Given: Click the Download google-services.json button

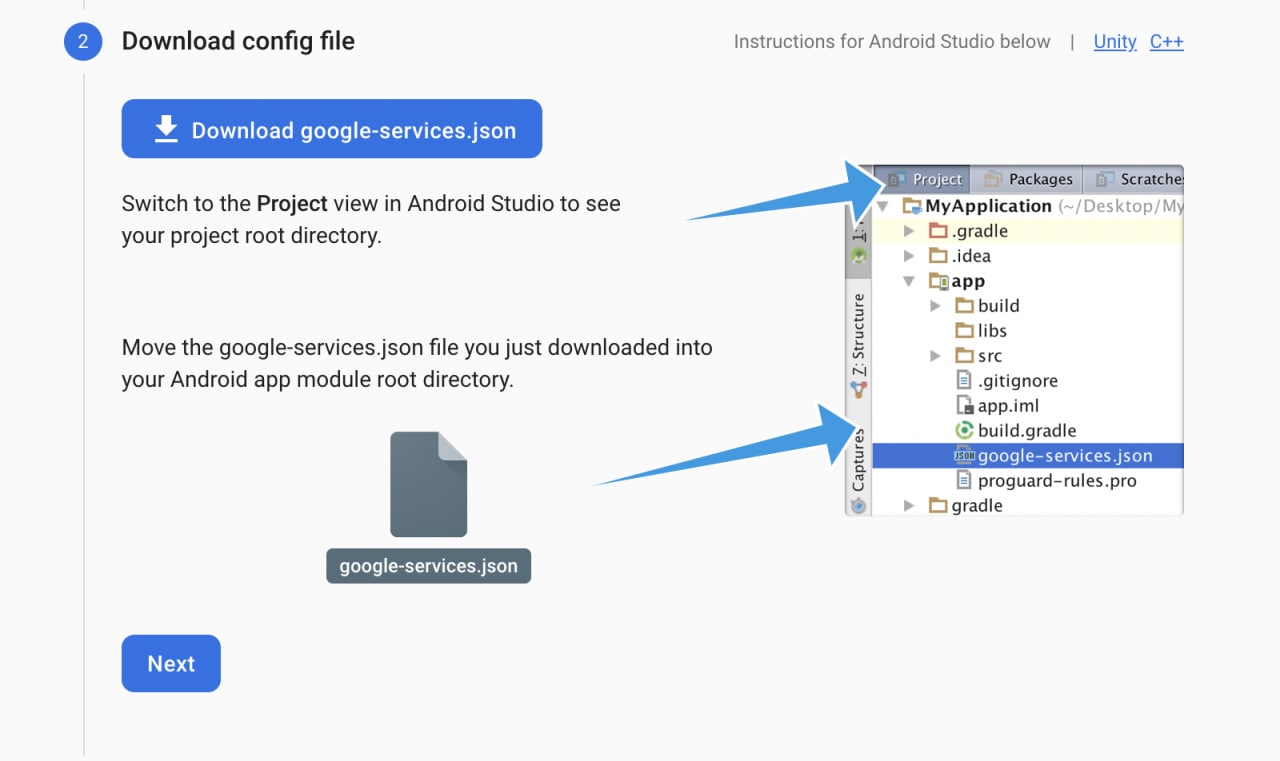Looking at the screenshot, I should click(331, 129).
